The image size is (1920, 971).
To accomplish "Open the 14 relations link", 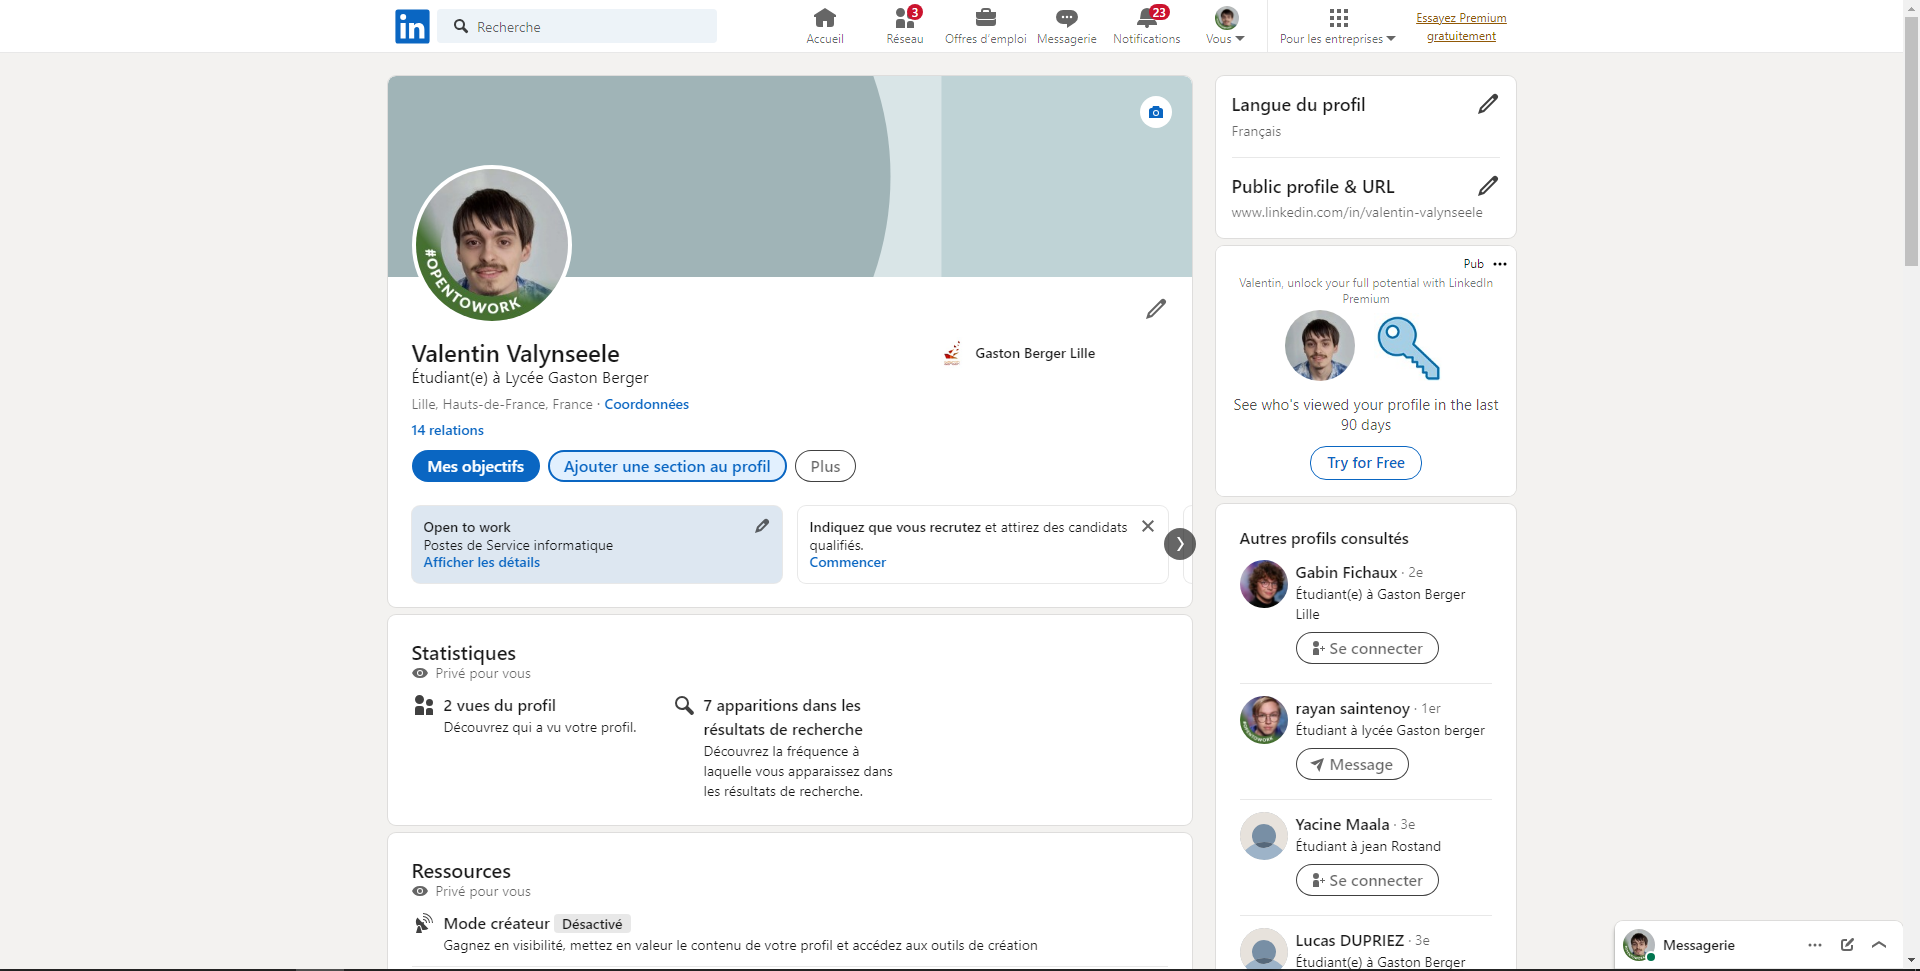I will [x=447, y=431].
